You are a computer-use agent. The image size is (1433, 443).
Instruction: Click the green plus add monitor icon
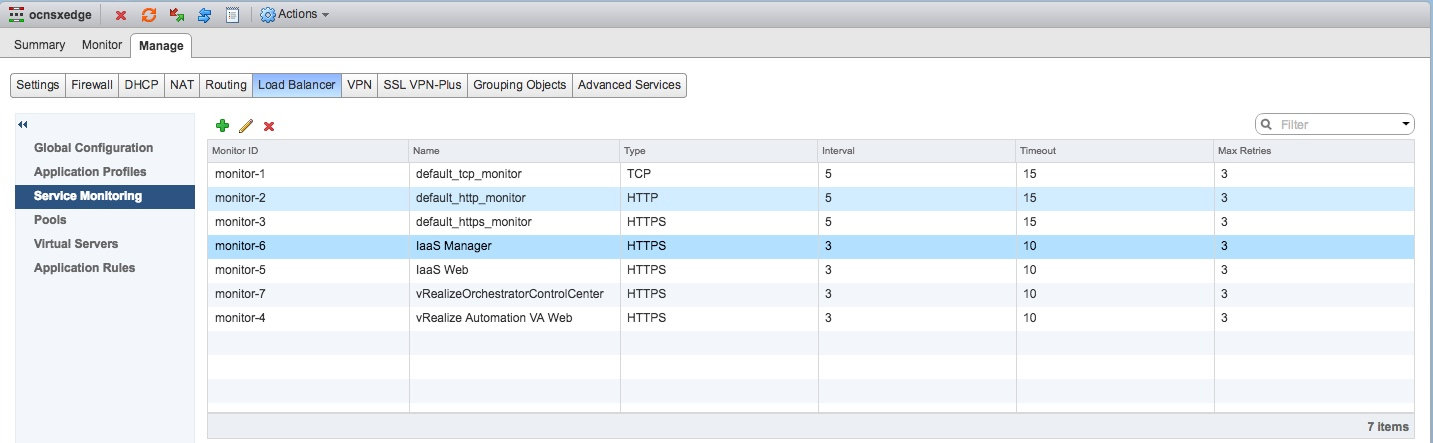222,126
